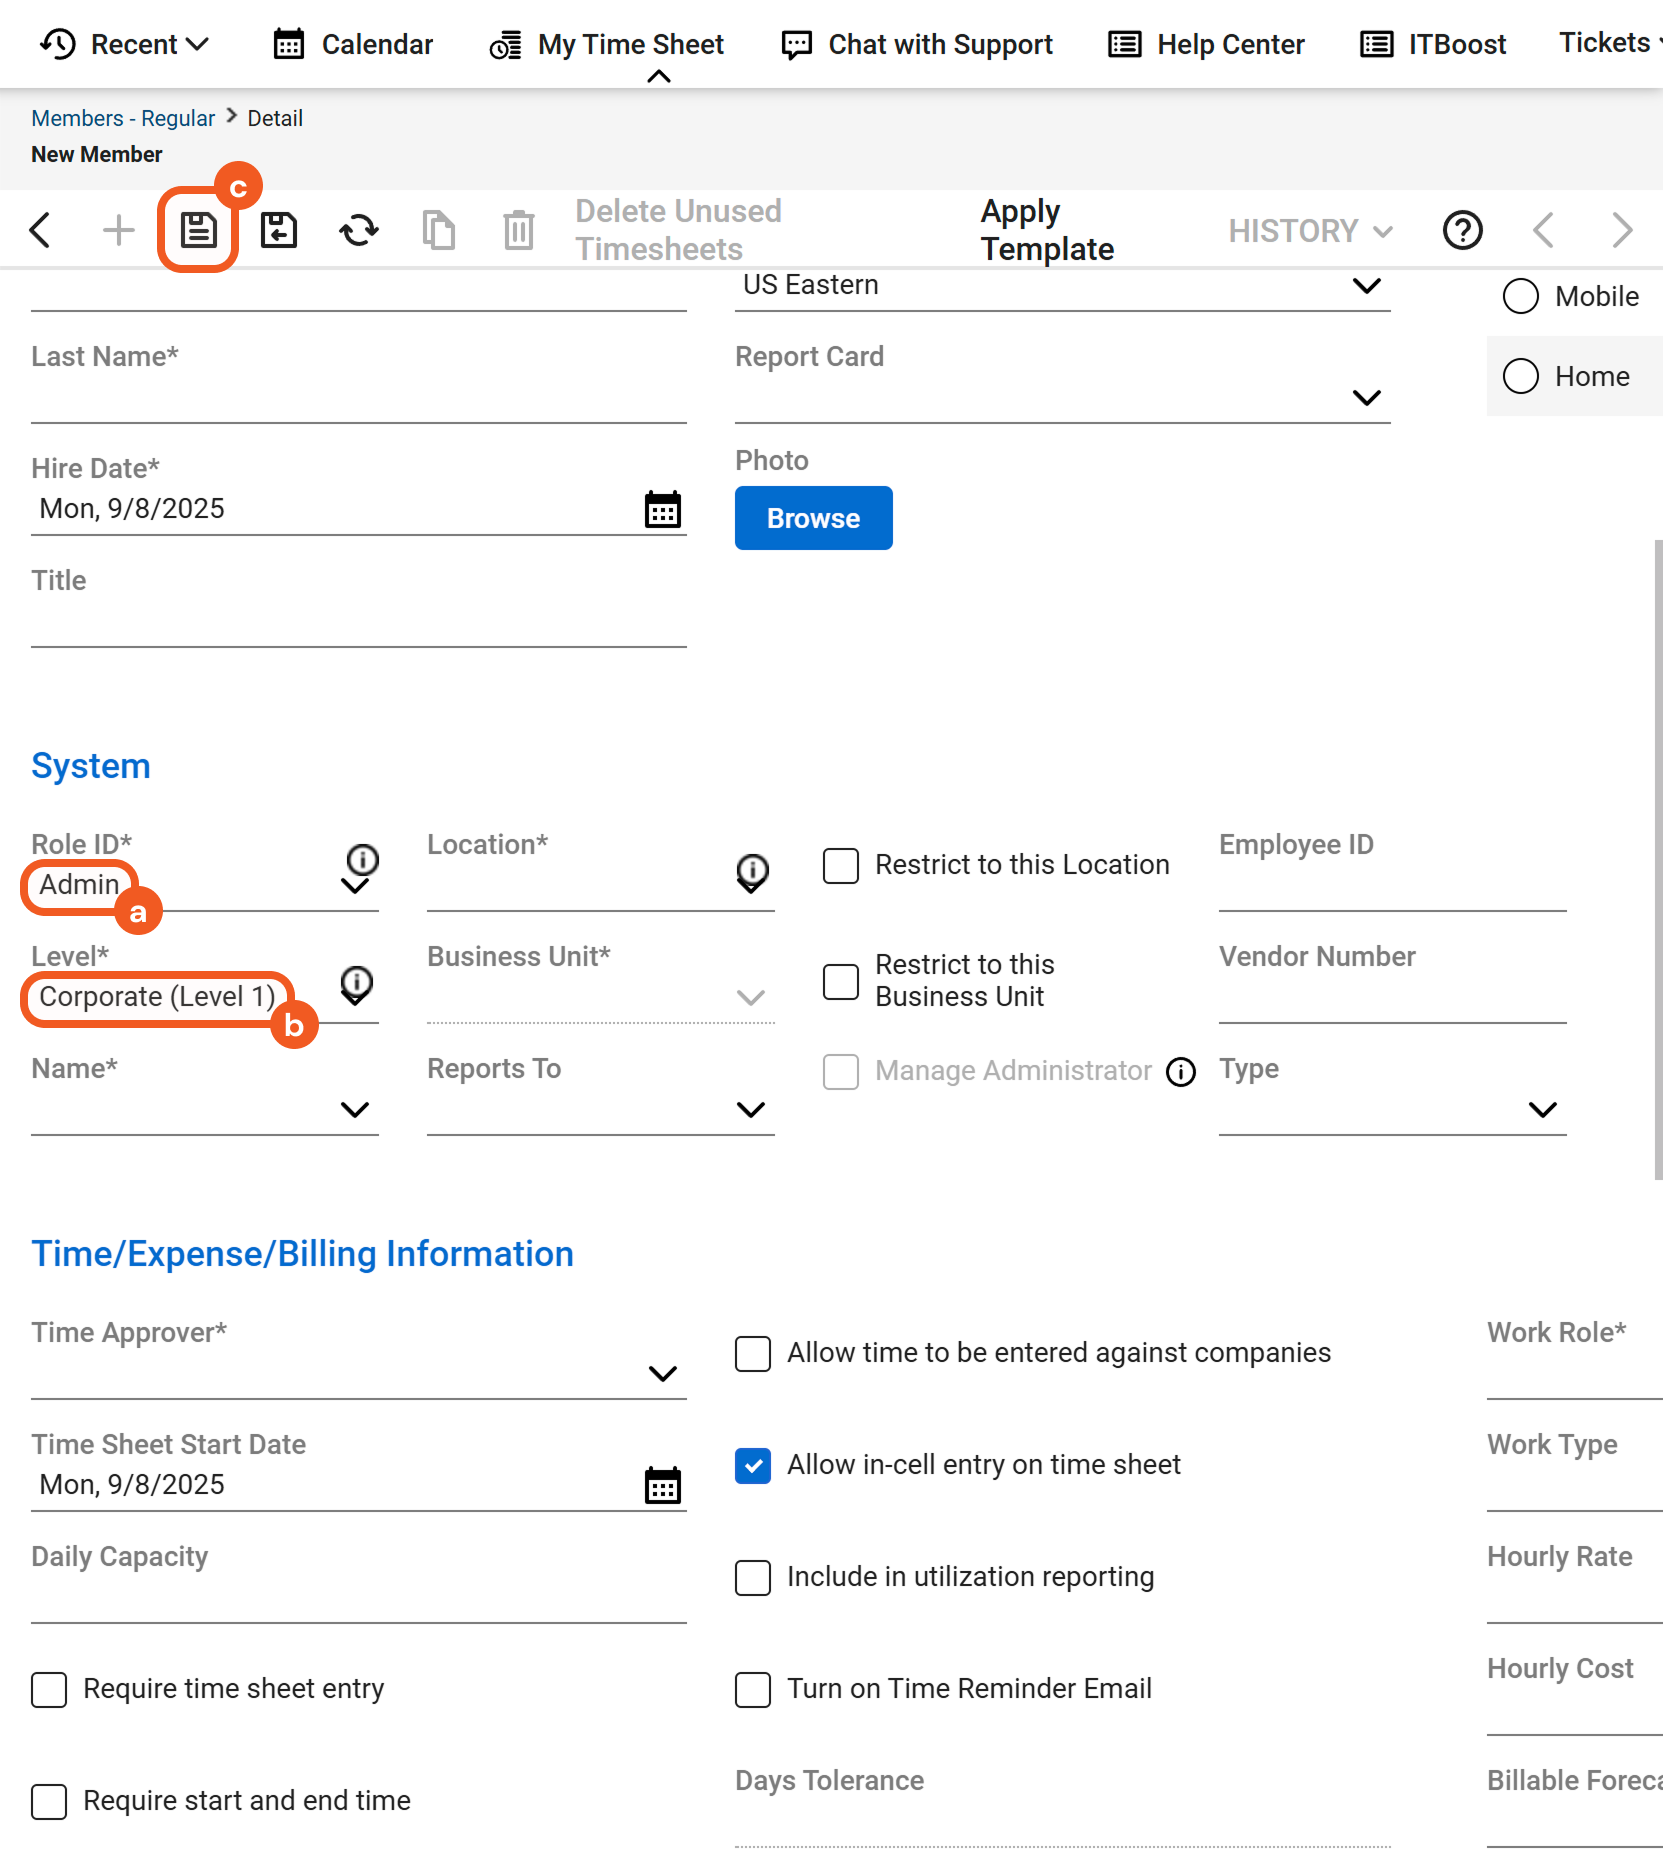Check Restrict to this Location
1663x1869 pixels.
pyautogui.click(x=840, y=866)
